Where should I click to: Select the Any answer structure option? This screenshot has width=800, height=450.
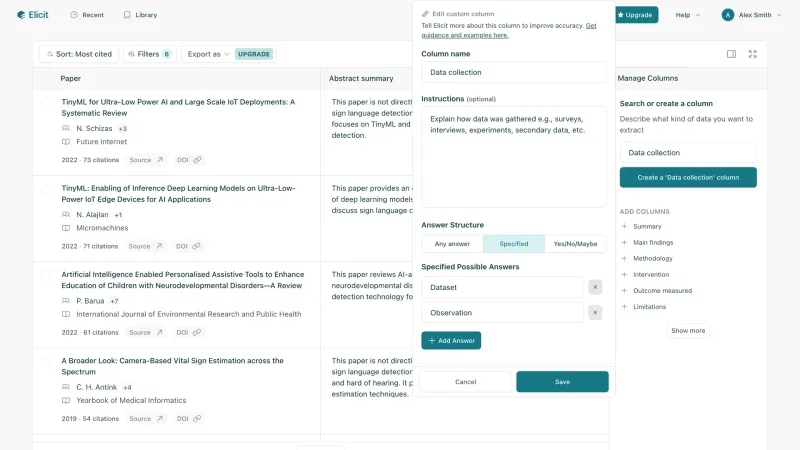click(452, 244)
